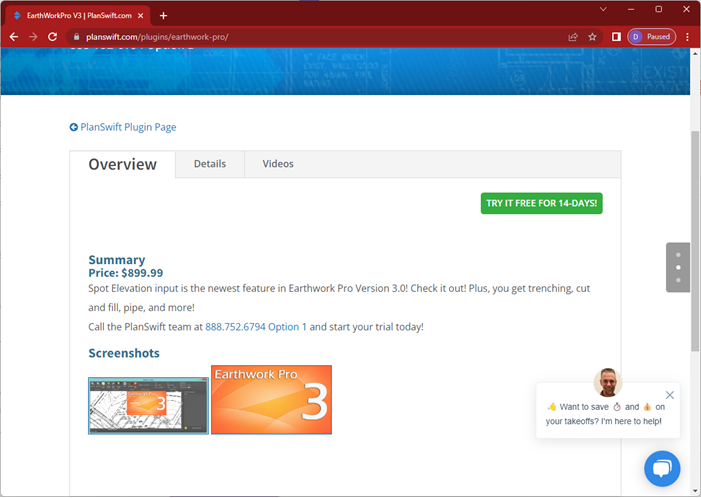Close the EarthWorkPro V3 tab
Screen dimensions: 701x498
pyautogui.click(x=140, y=16)
